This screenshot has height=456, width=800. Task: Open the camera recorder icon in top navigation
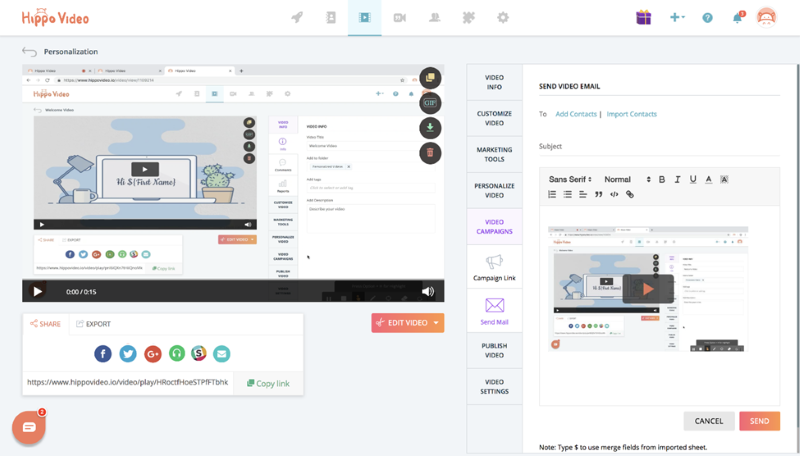tap(399, 18)
